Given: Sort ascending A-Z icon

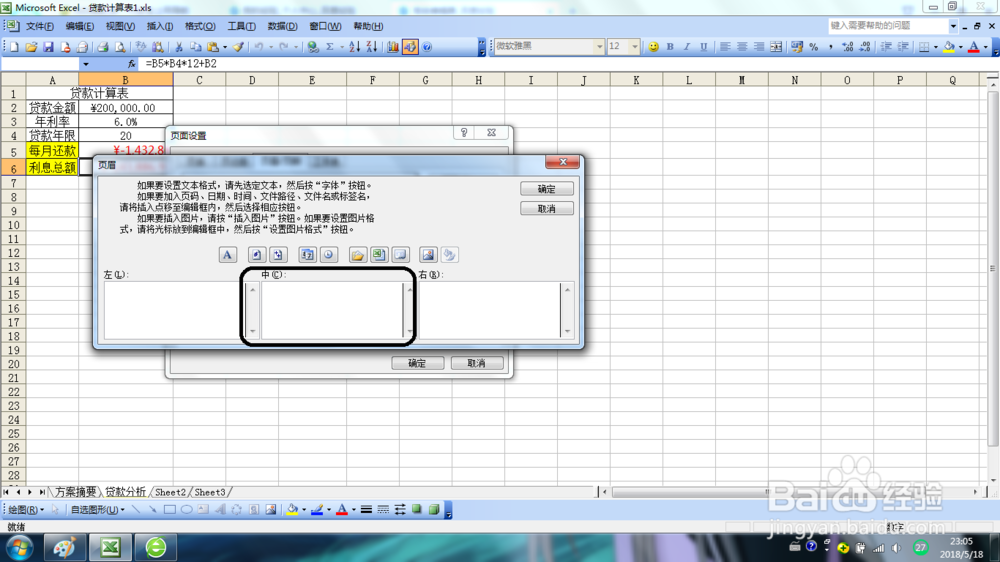Looking at the screenshot, I should coord(355,47).
